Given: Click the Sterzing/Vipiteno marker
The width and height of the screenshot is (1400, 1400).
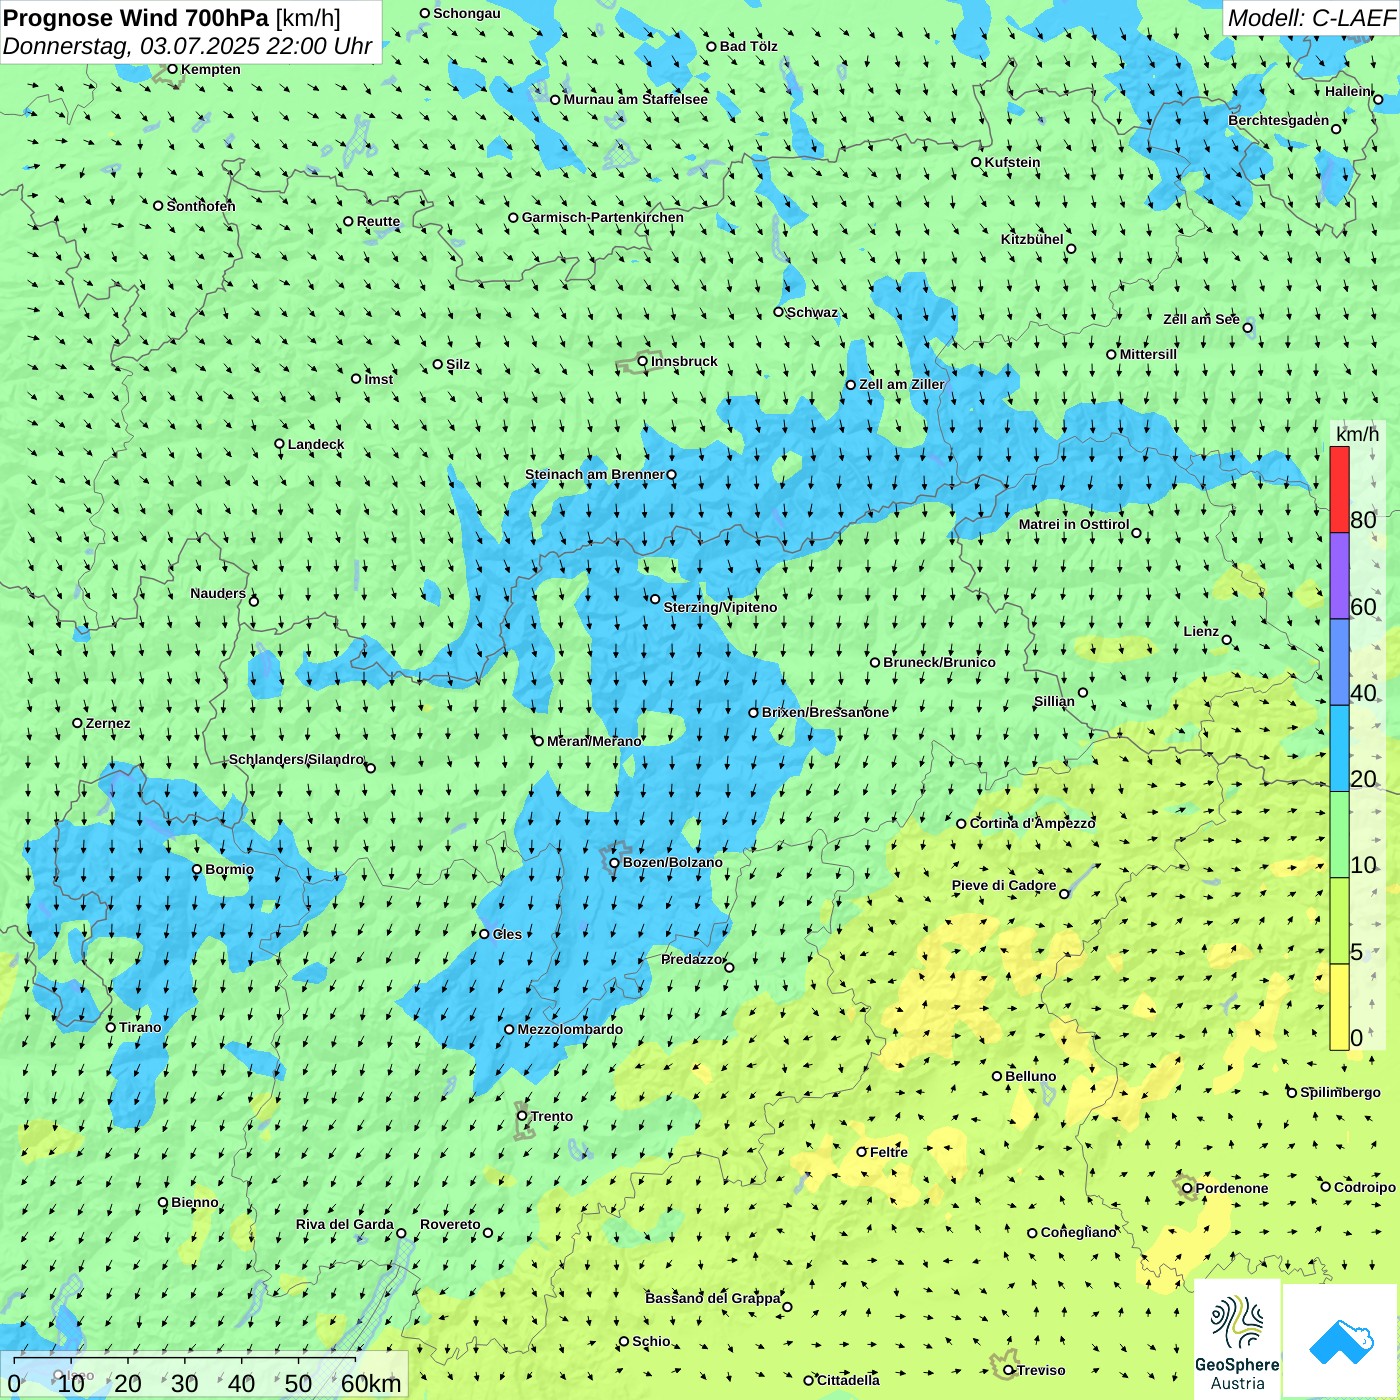Looking at the screenshot, I should [655, 599].
